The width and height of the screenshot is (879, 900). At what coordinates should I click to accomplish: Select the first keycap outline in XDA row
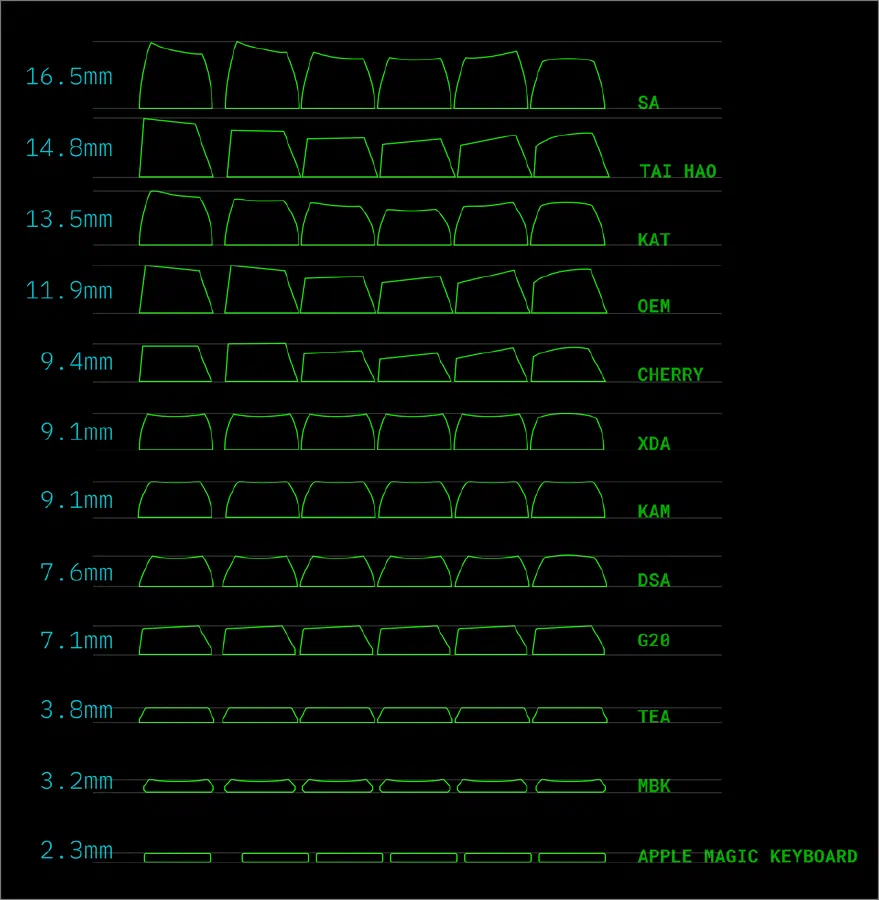176,432
